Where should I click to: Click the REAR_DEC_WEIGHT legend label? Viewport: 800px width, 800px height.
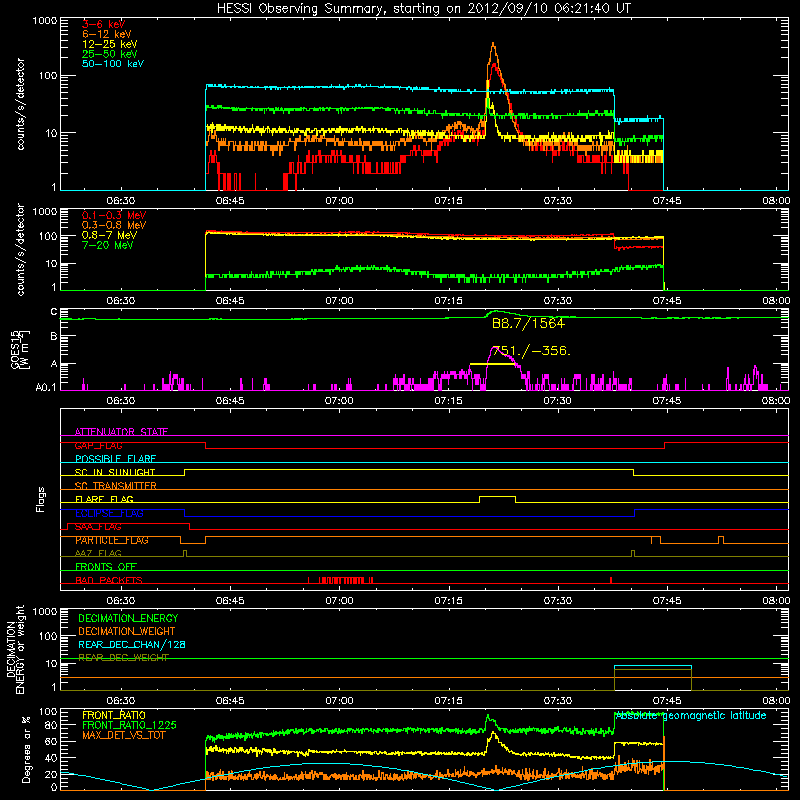tap(123, 658)
